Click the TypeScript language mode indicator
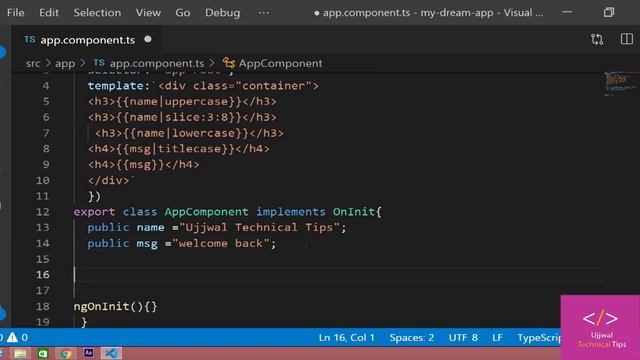Screen dimensions: 640x360 pyautogui.click(x=539, y=338)
